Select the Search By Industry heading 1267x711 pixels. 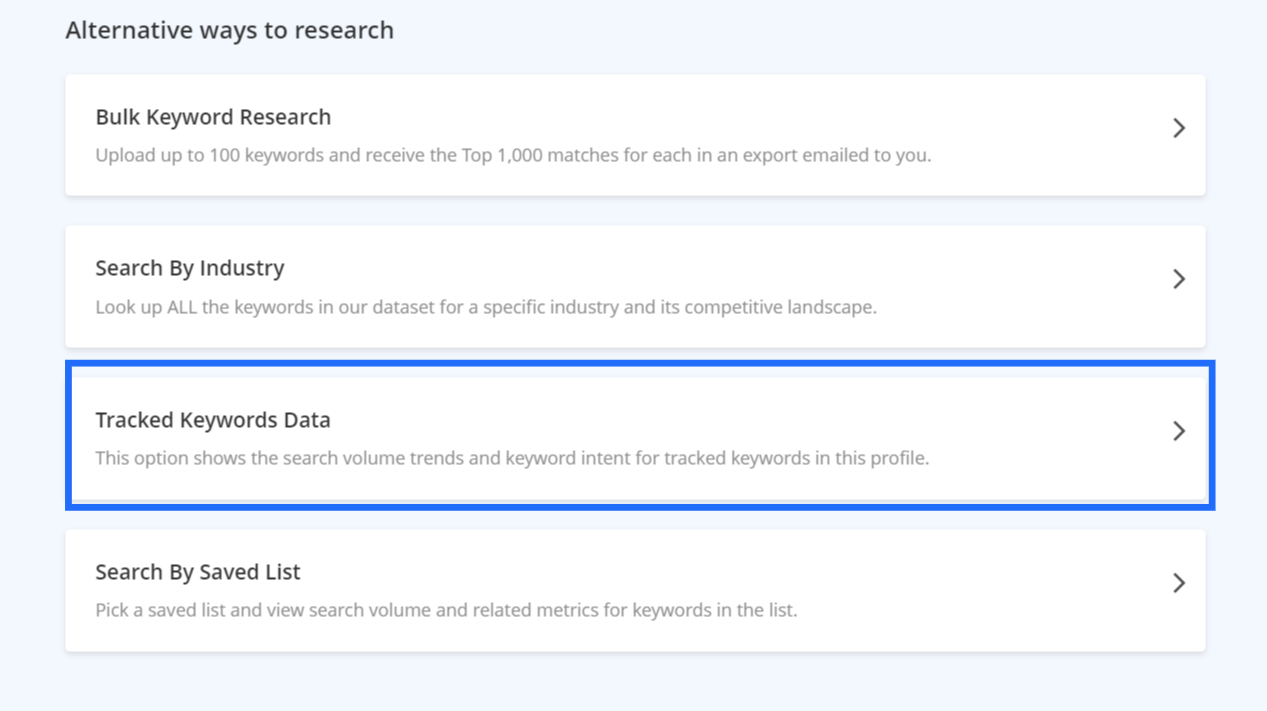[x=190, y=268]
